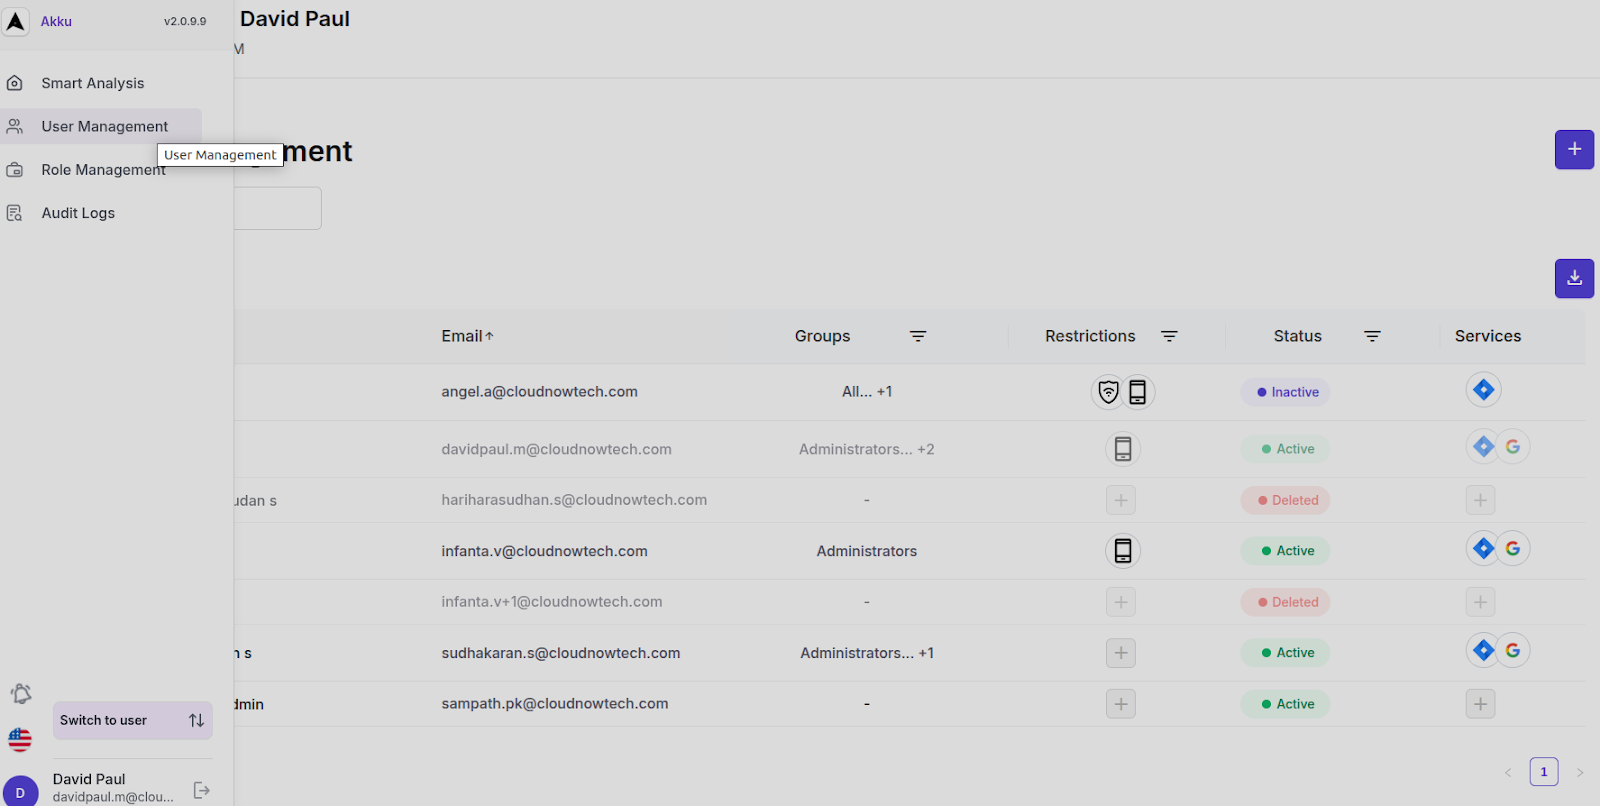
Task: Click device restriction icon for angel.a
Action: (1138, 392)
